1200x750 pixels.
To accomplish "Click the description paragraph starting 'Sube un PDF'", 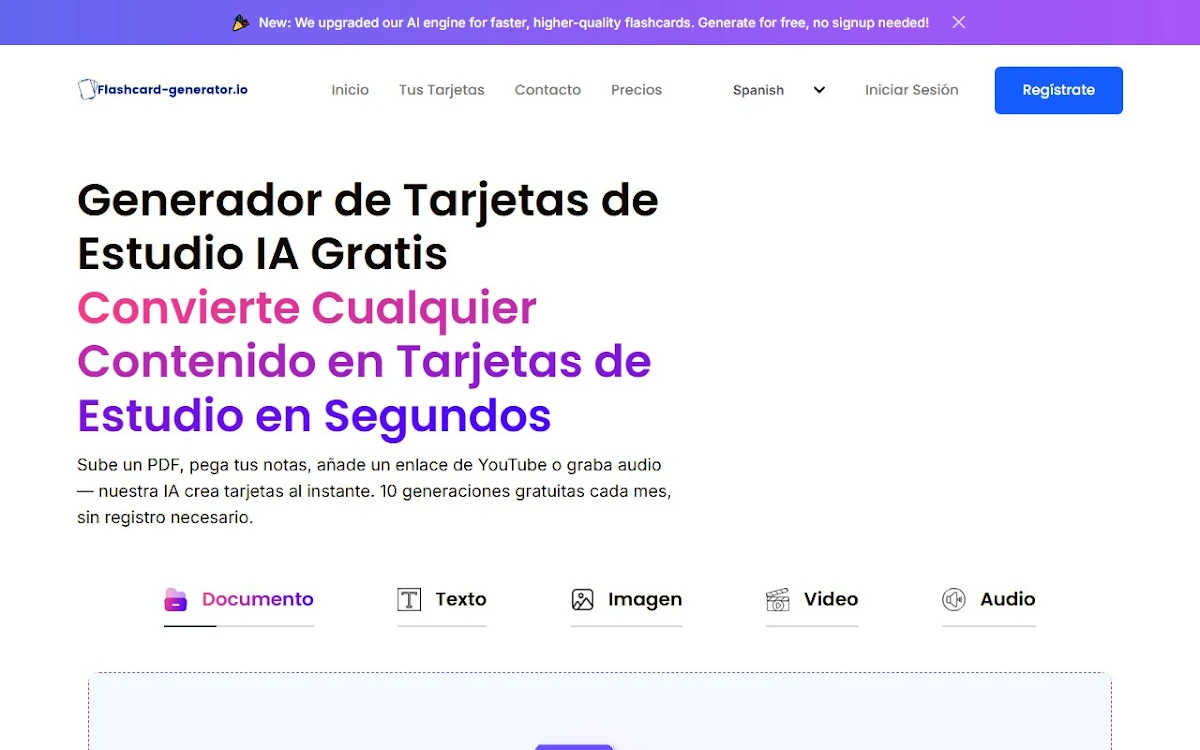I will click(374, 492).
